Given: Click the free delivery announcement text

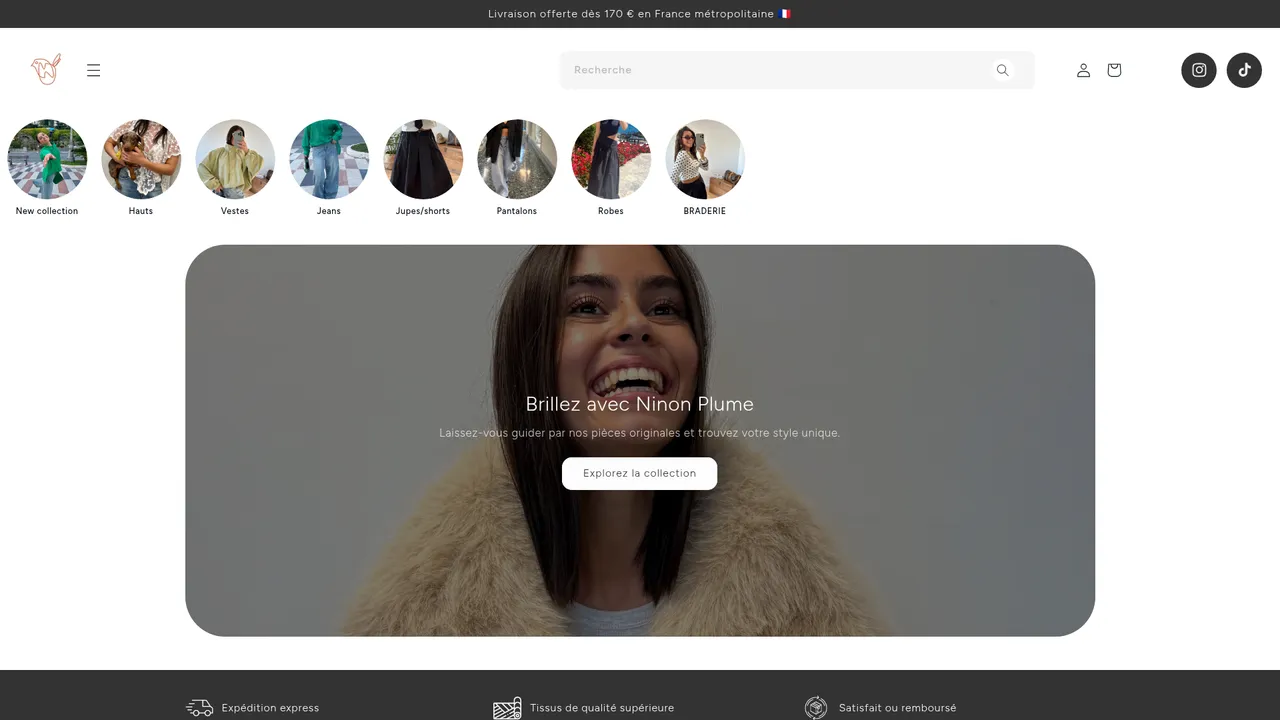Looking at the screenshot, I should click(639, 14).
